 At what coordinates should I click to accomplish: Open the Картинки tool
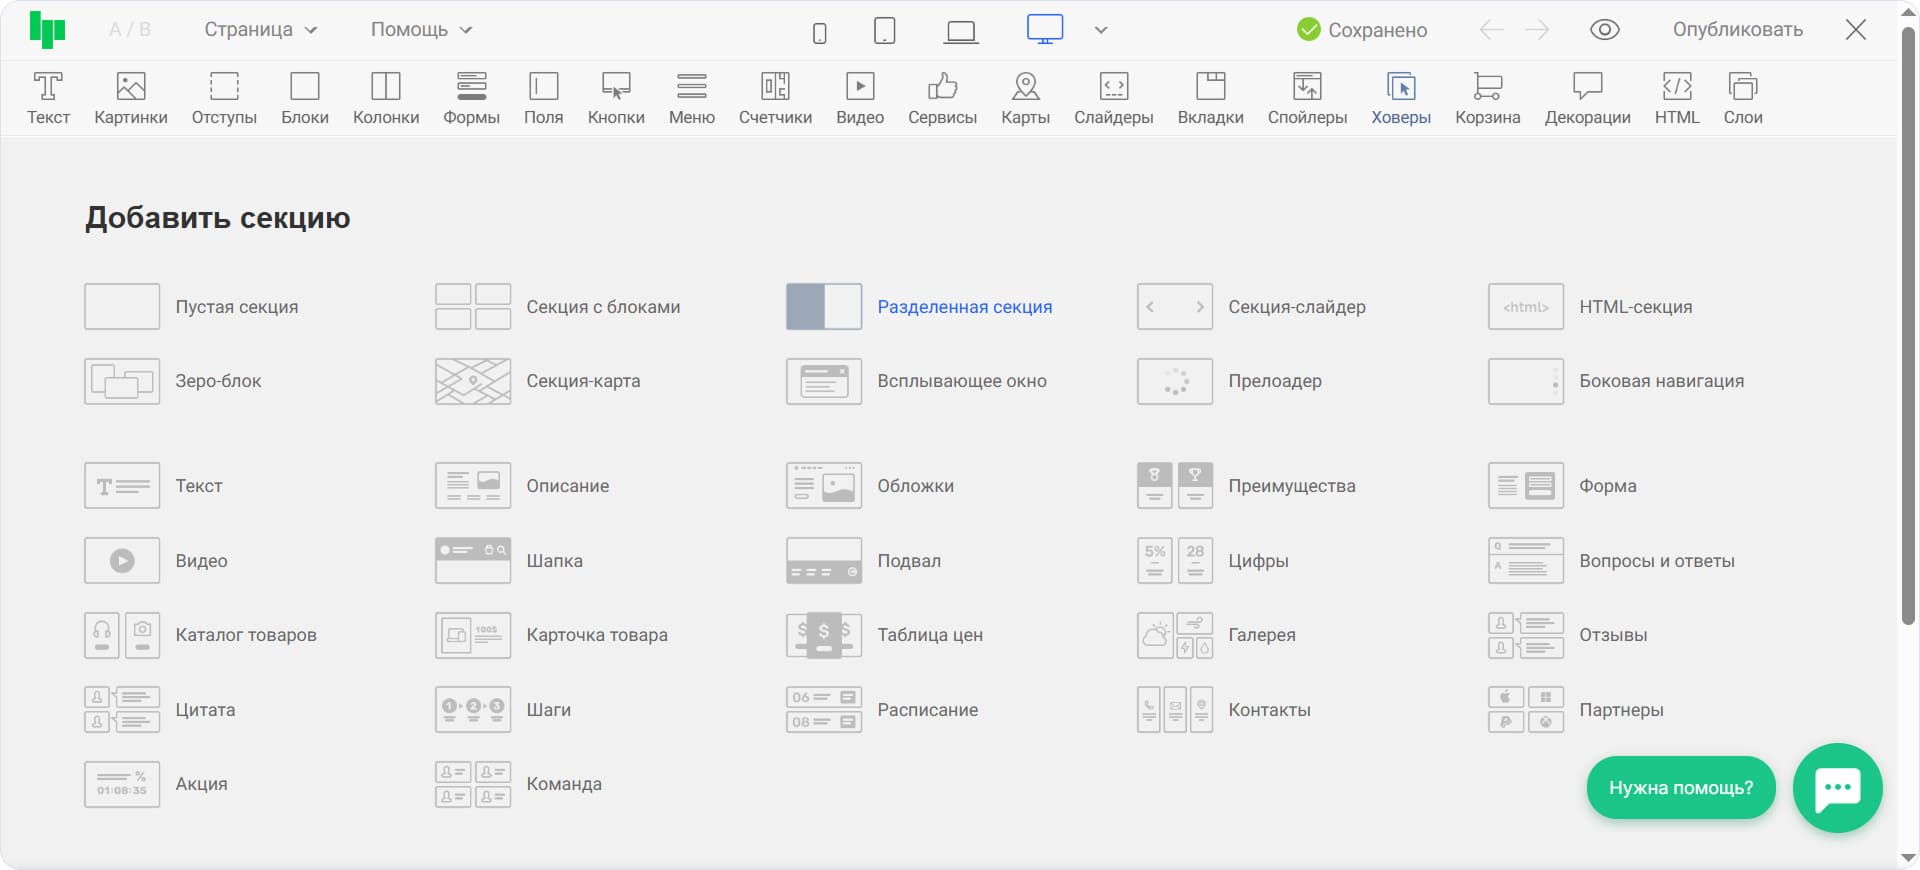click(x=131, y=98)
